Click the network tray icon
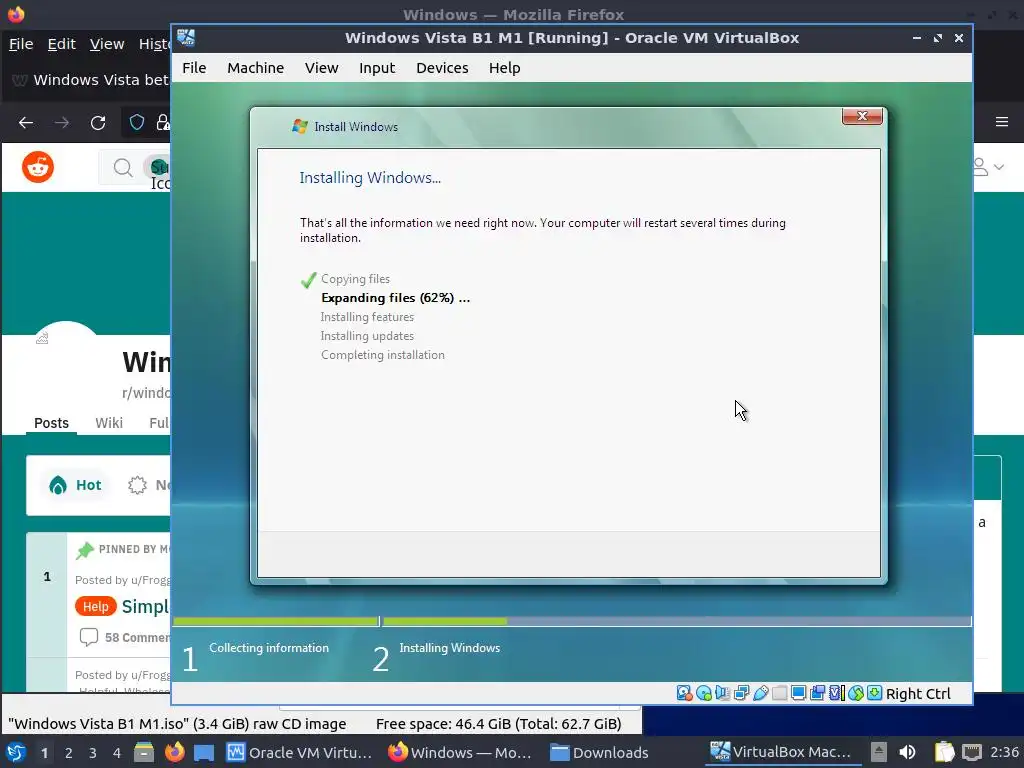 point(972,752)
